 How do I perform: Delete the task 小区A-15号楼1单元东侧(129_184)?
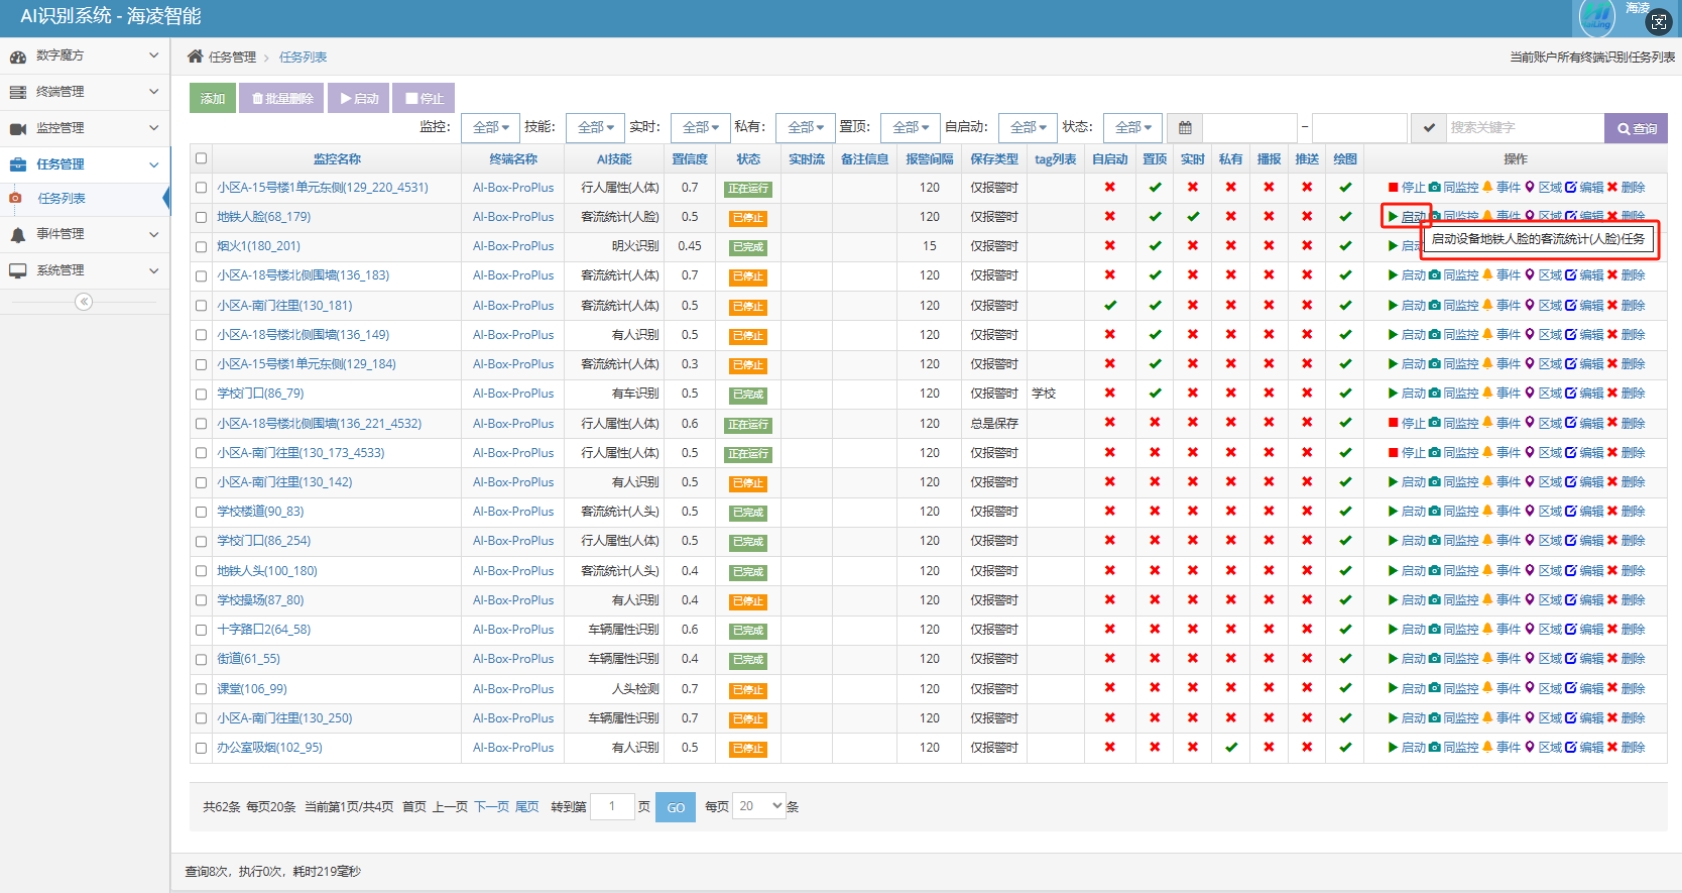[1626, 364]
